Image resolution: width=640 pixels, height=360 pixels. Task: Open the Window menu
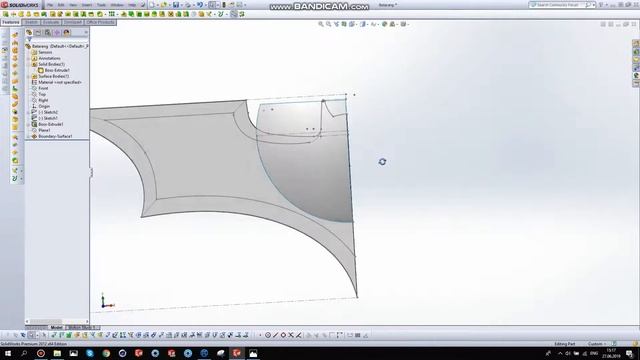pos(117,5)
